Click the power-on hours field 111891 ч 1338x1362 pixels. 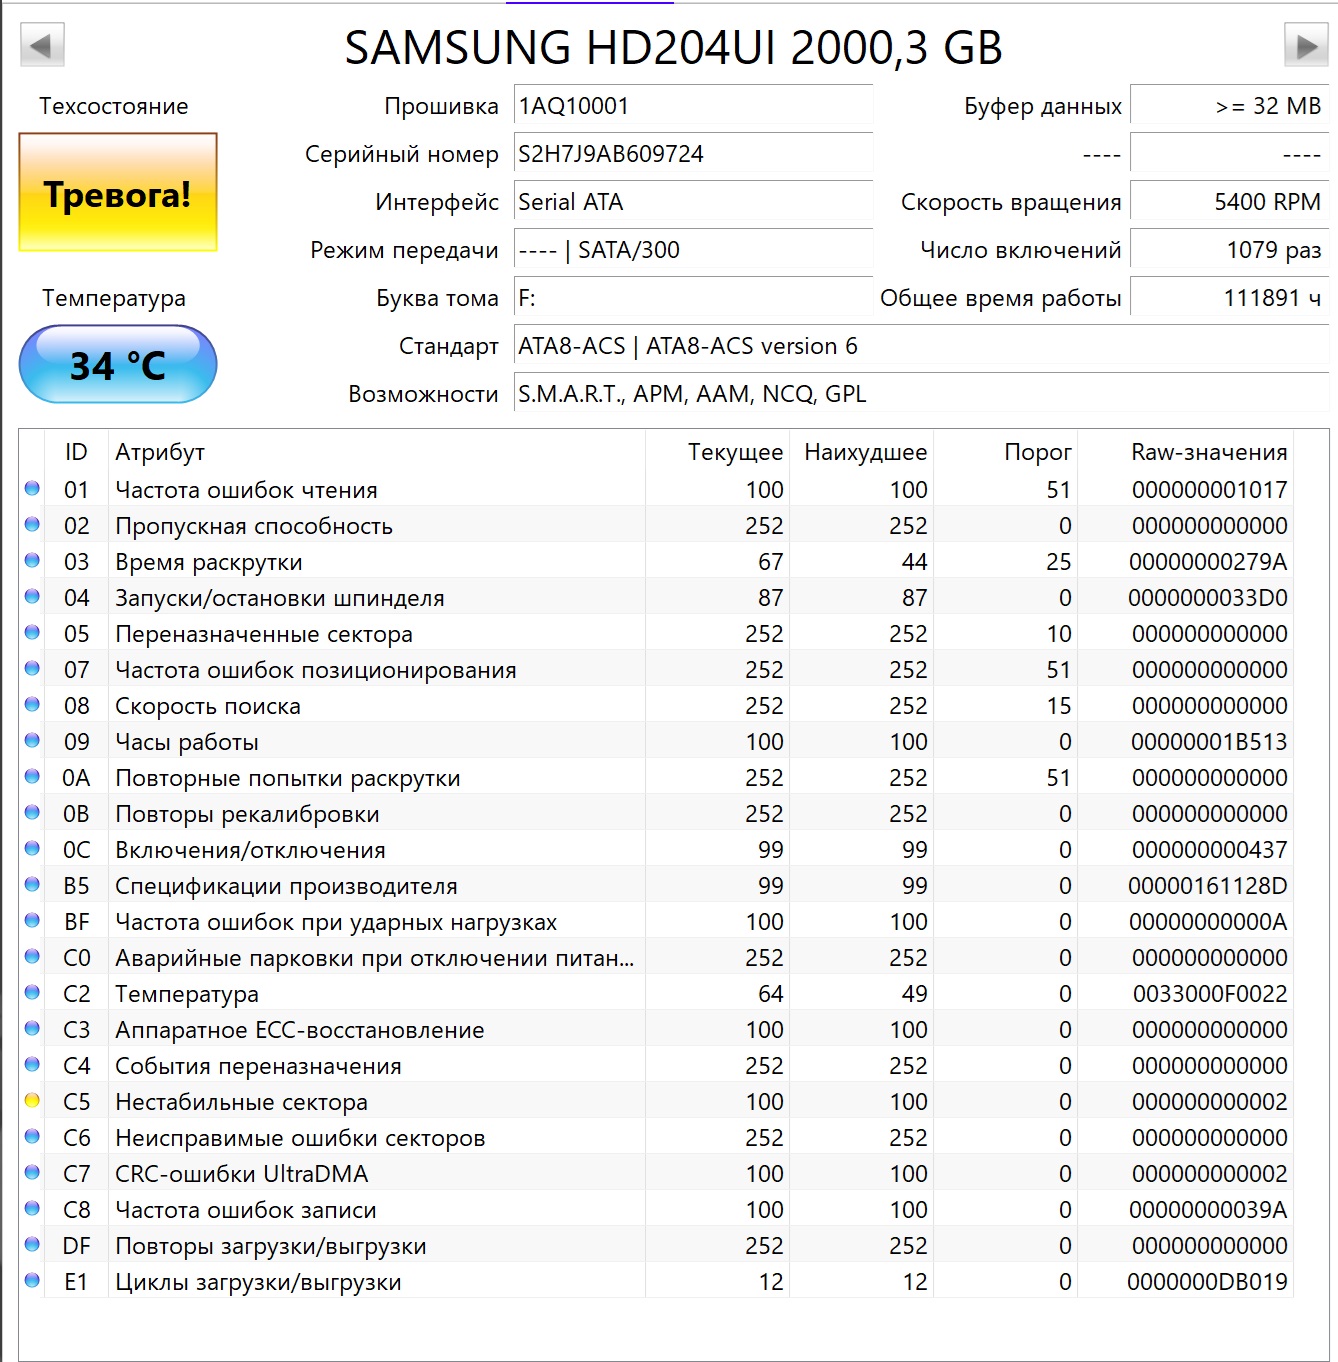click(1229, 297)
